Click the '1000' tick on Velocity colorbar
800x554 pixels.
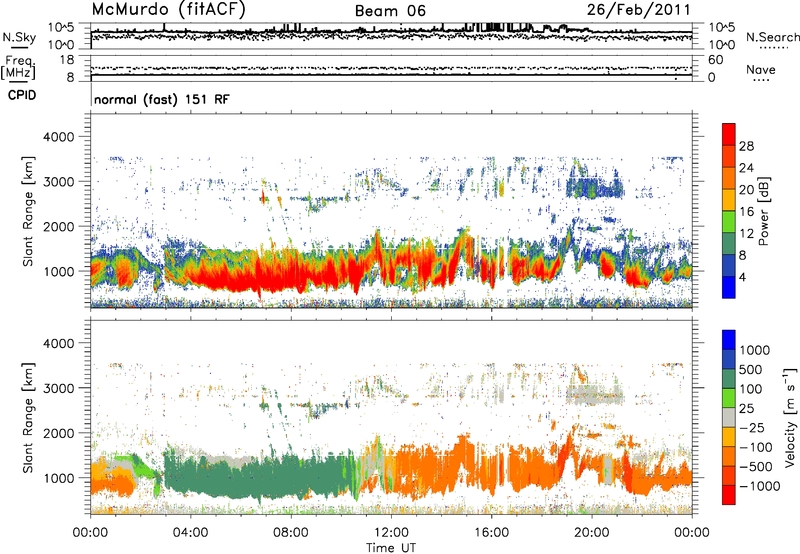[754, 350]
